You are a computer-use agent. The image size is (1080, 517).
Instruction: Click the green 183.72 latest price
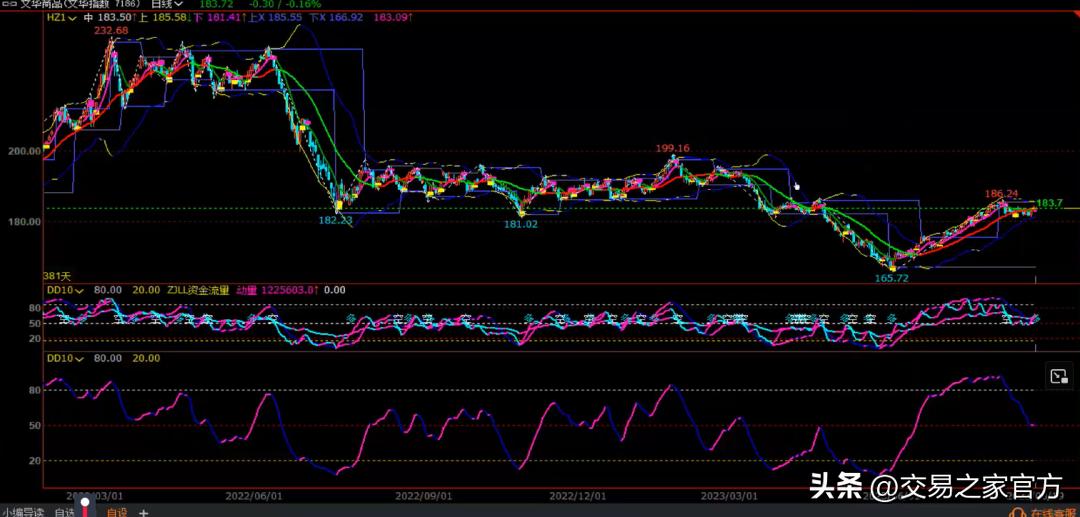pyautogui.click(x=216, y=4)
